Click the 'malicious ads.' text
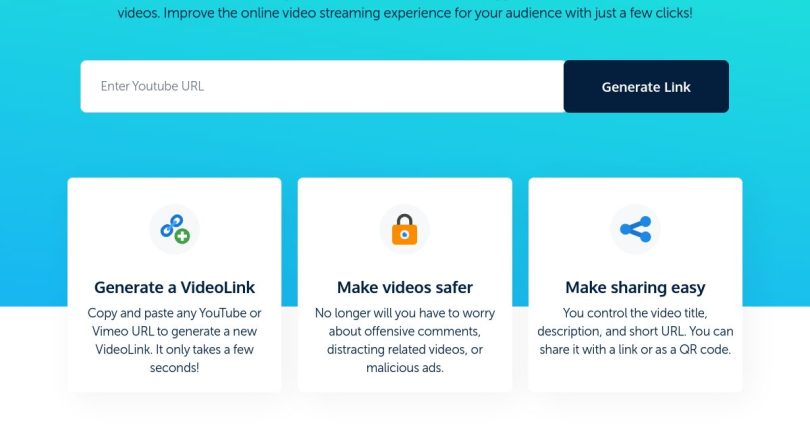The width and height of the screenshot is (810, 424). coord(404,368)
